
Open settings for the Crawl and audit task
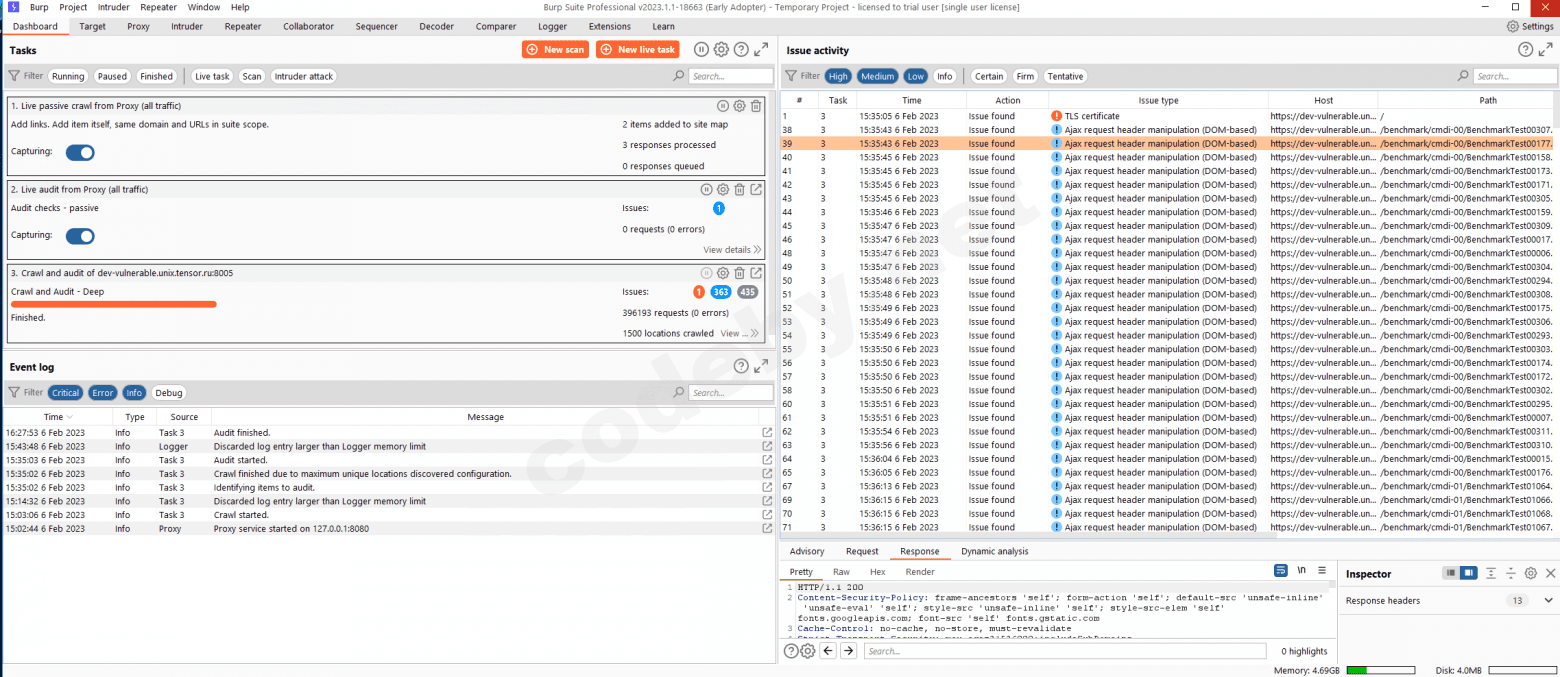click(x=722, y=273)
